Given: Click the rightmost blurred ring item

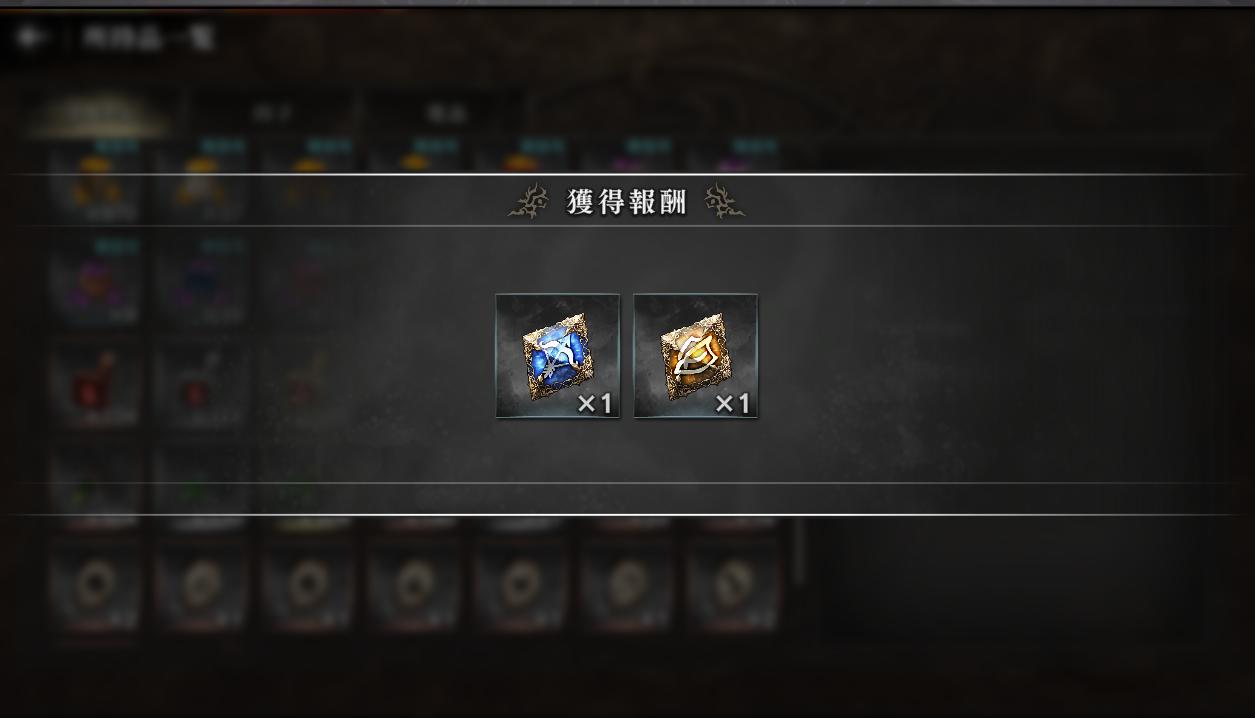Looking at the screenshot, I should tap(733, 585).
